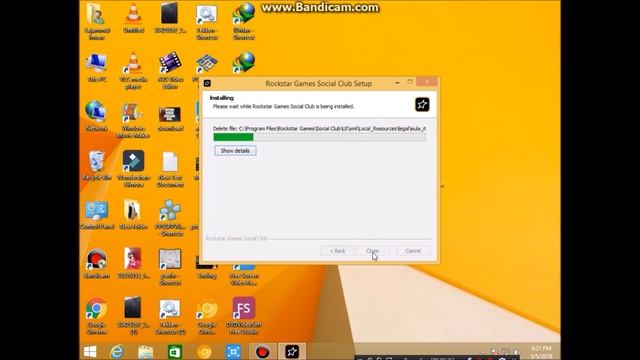Cancel the Social Club installation

coord(413,251)
